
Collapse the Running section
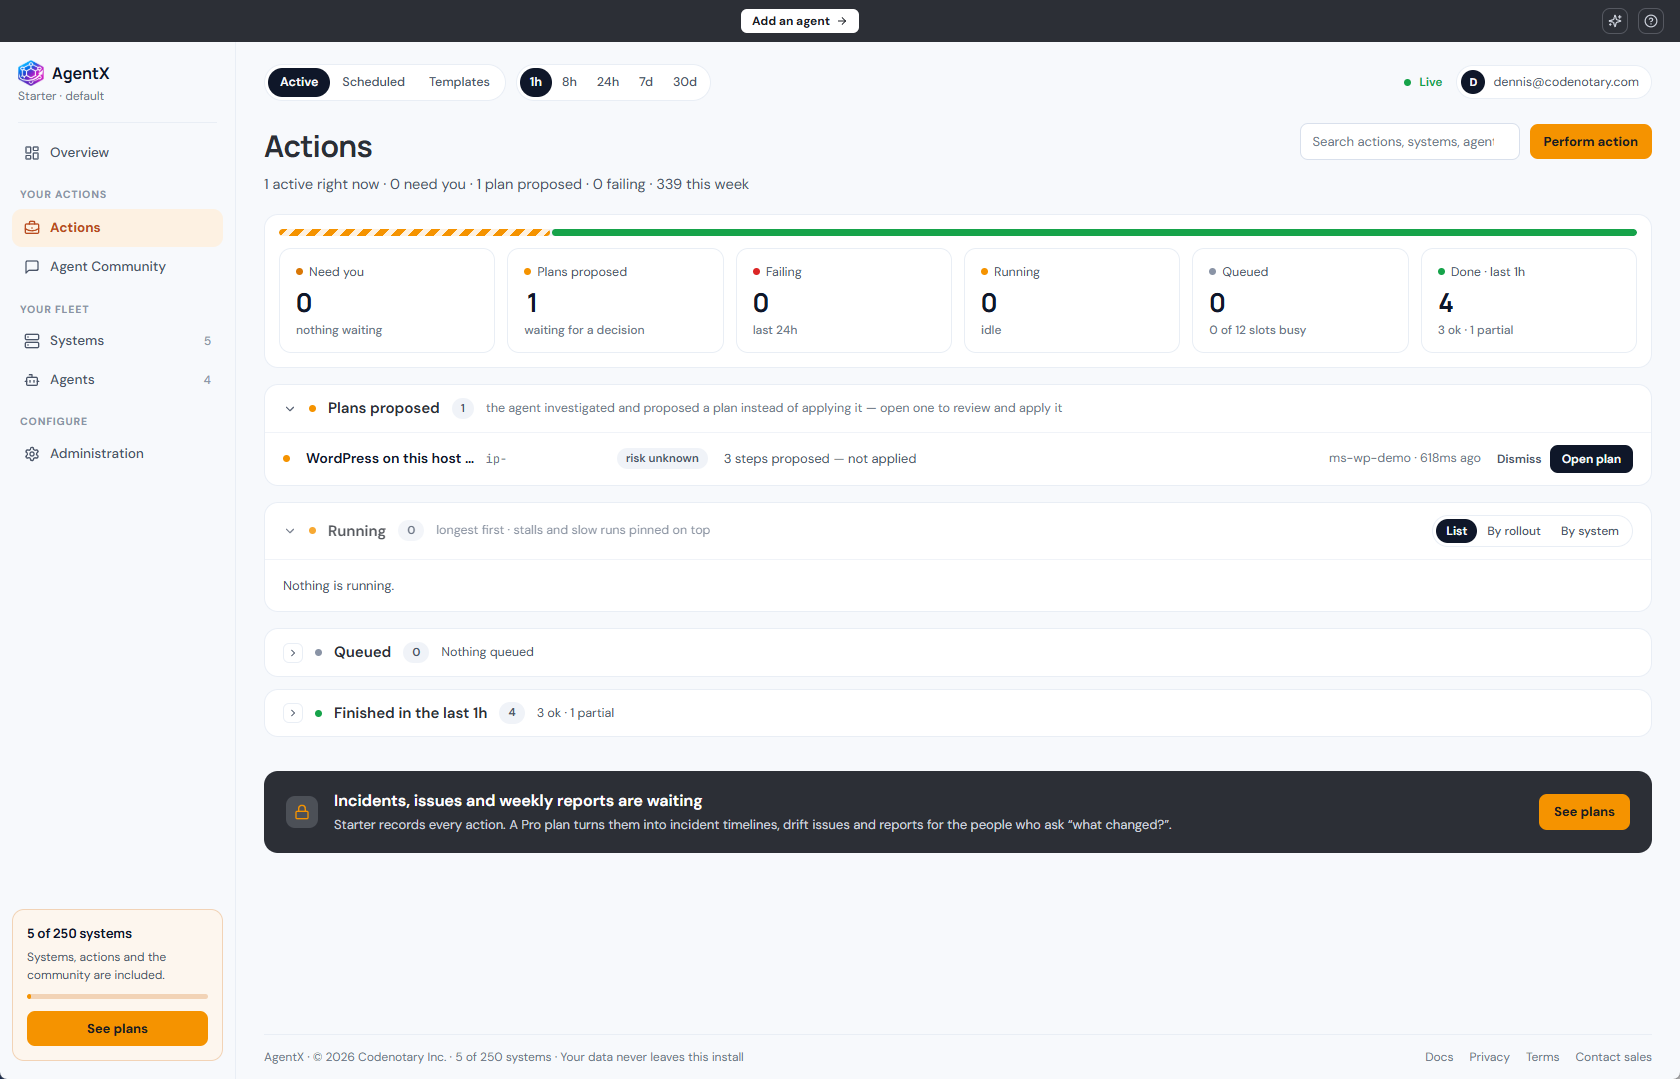coord(290,531)
